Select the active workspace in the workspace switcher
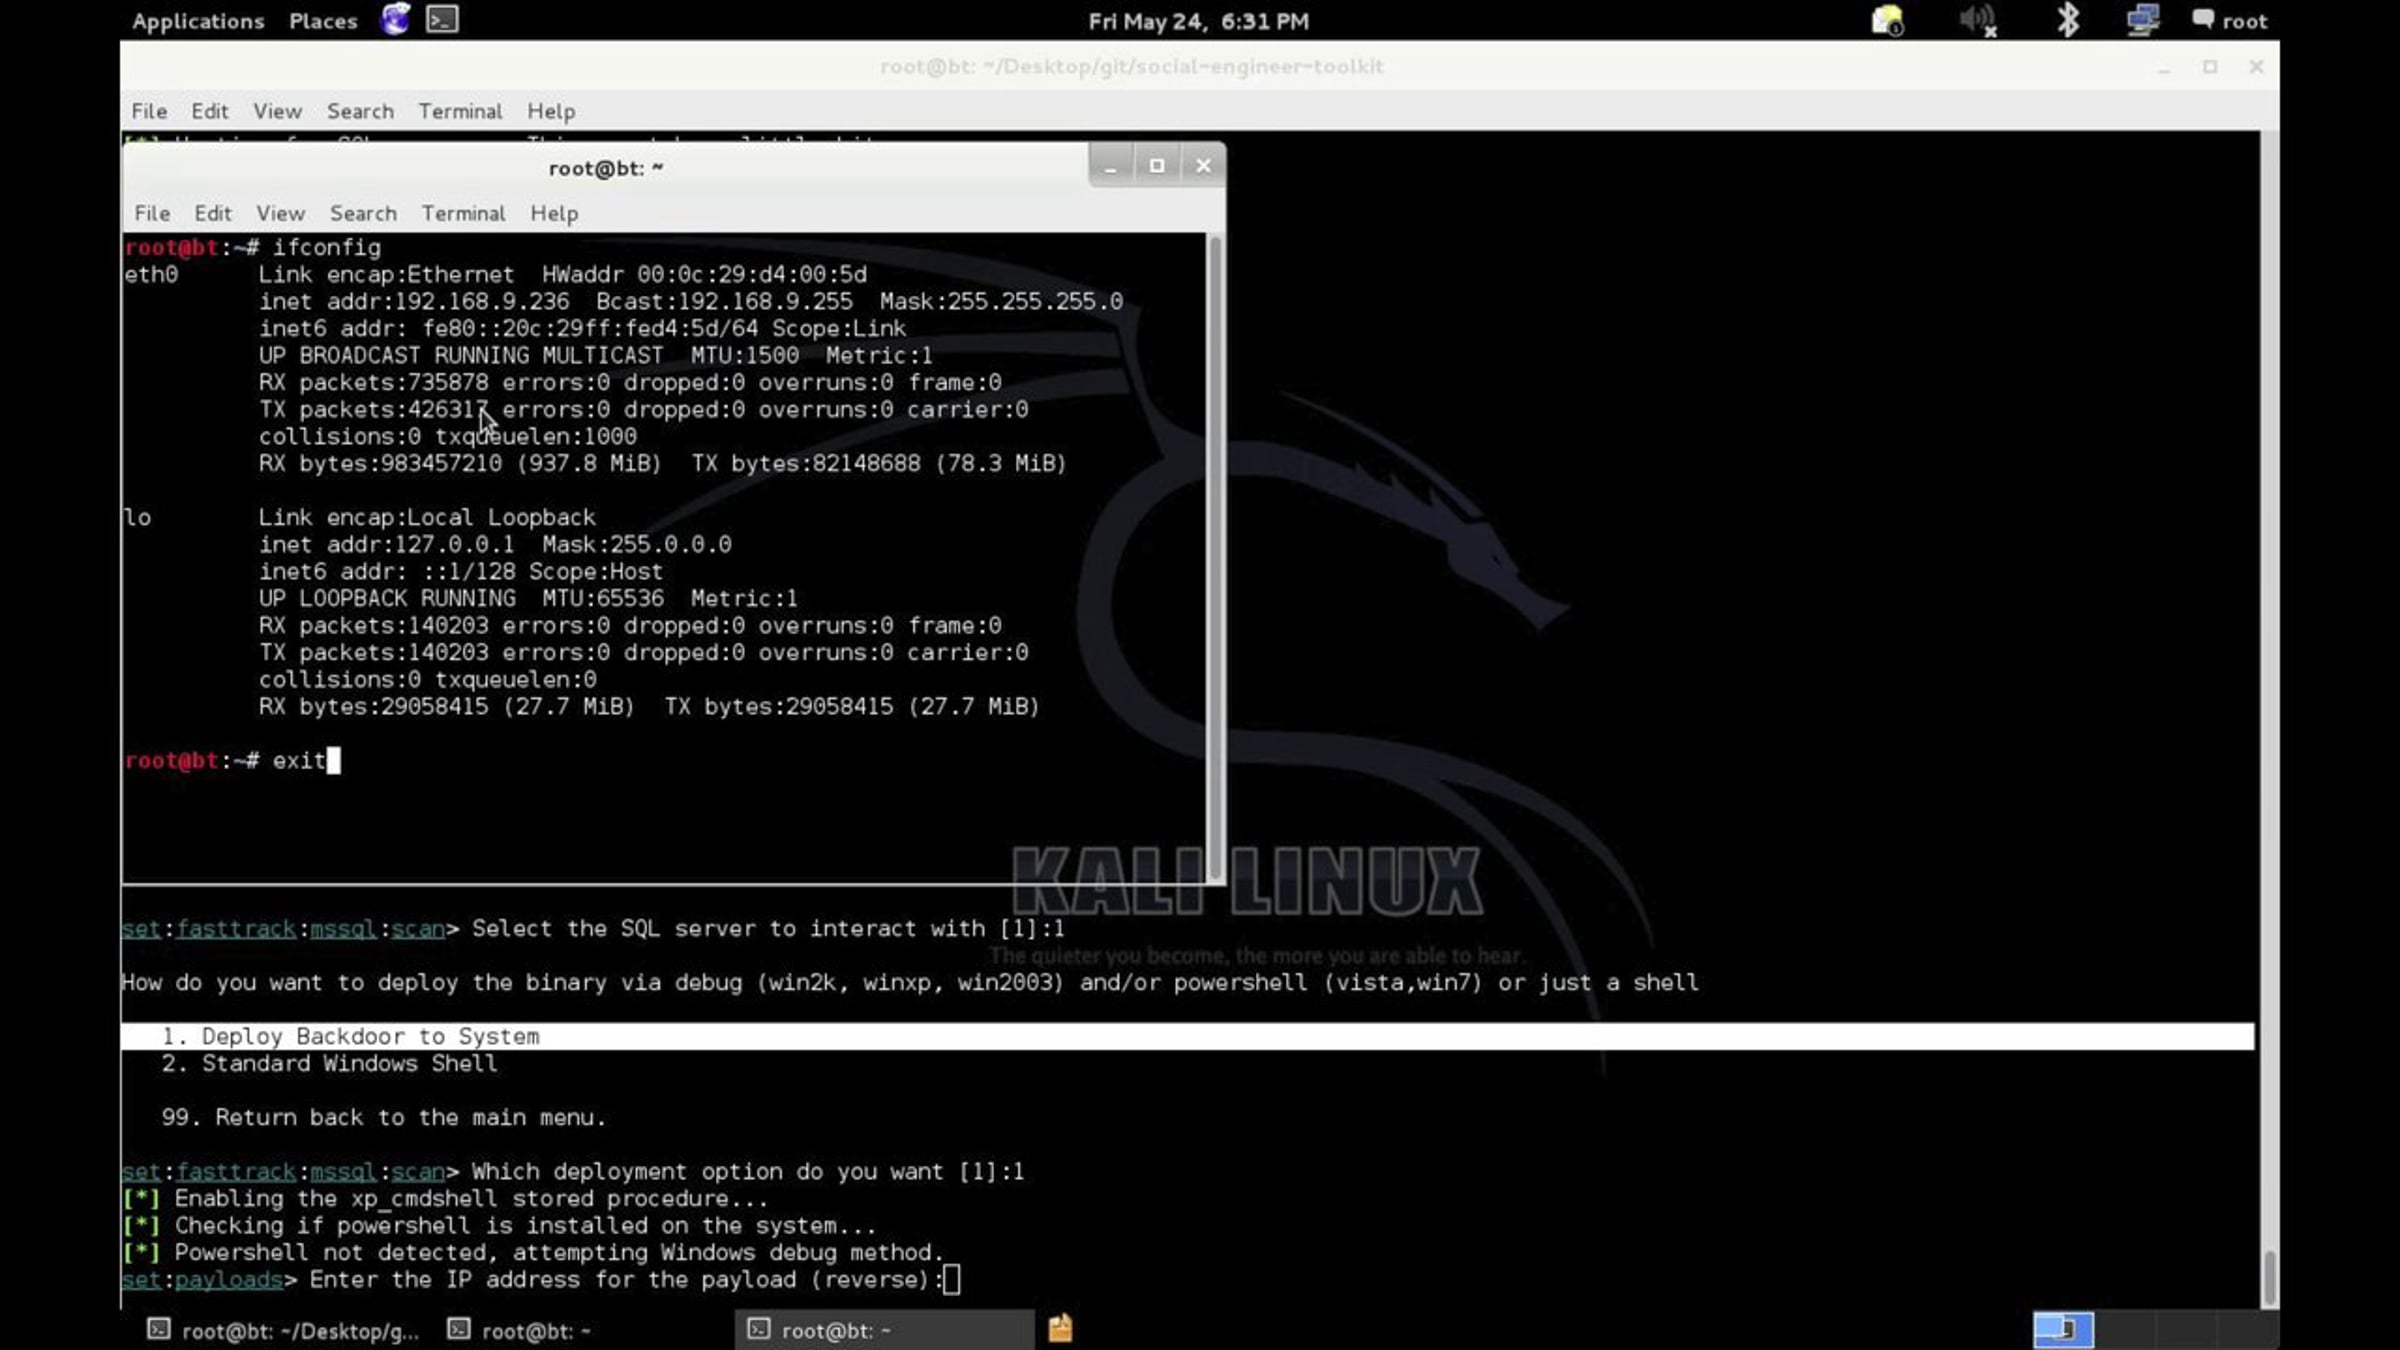This screenshot has width=2400, height=1350. tap(2063, 1330)
